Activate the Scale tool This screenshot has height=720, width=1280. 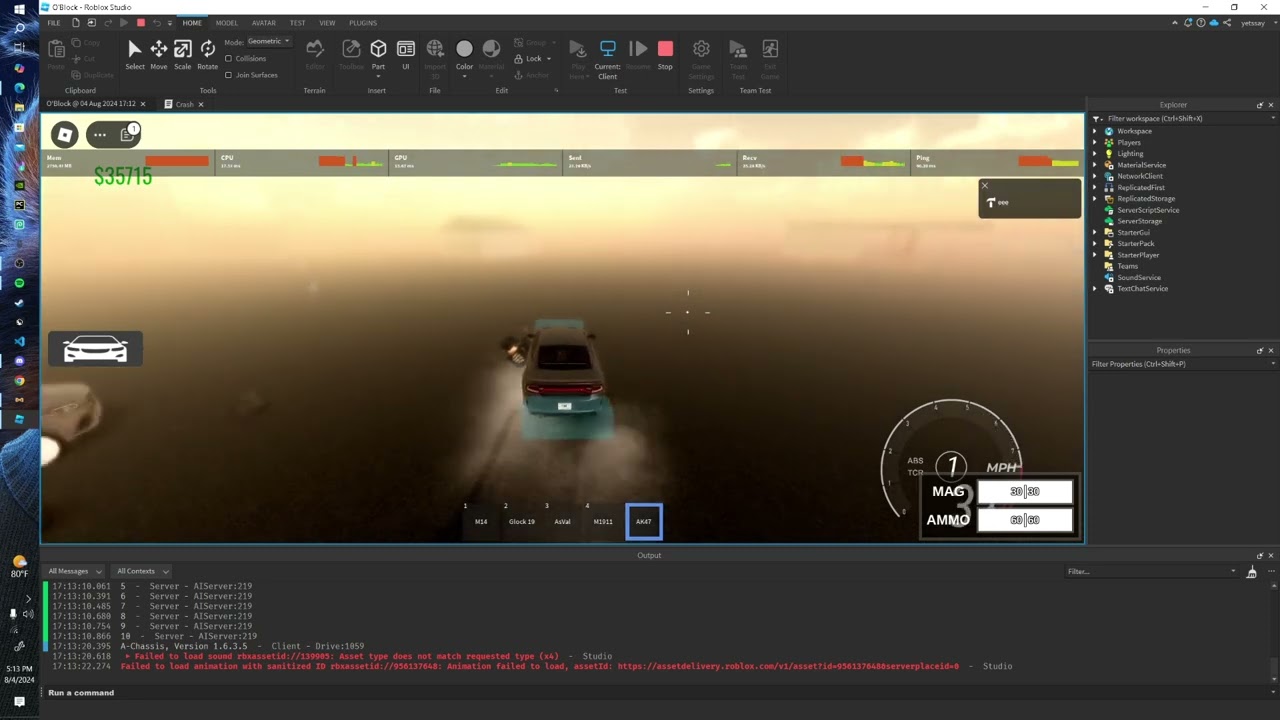[x=182, y=54]
